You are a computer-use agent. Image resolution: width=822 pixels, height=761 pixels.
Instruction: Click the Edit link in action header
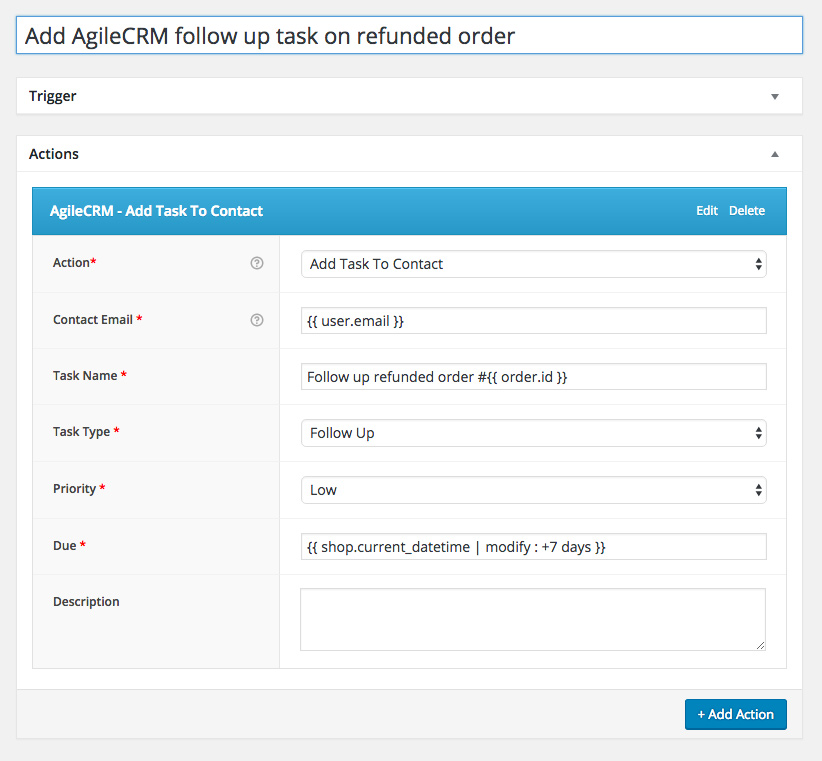[x=707, y=211]
